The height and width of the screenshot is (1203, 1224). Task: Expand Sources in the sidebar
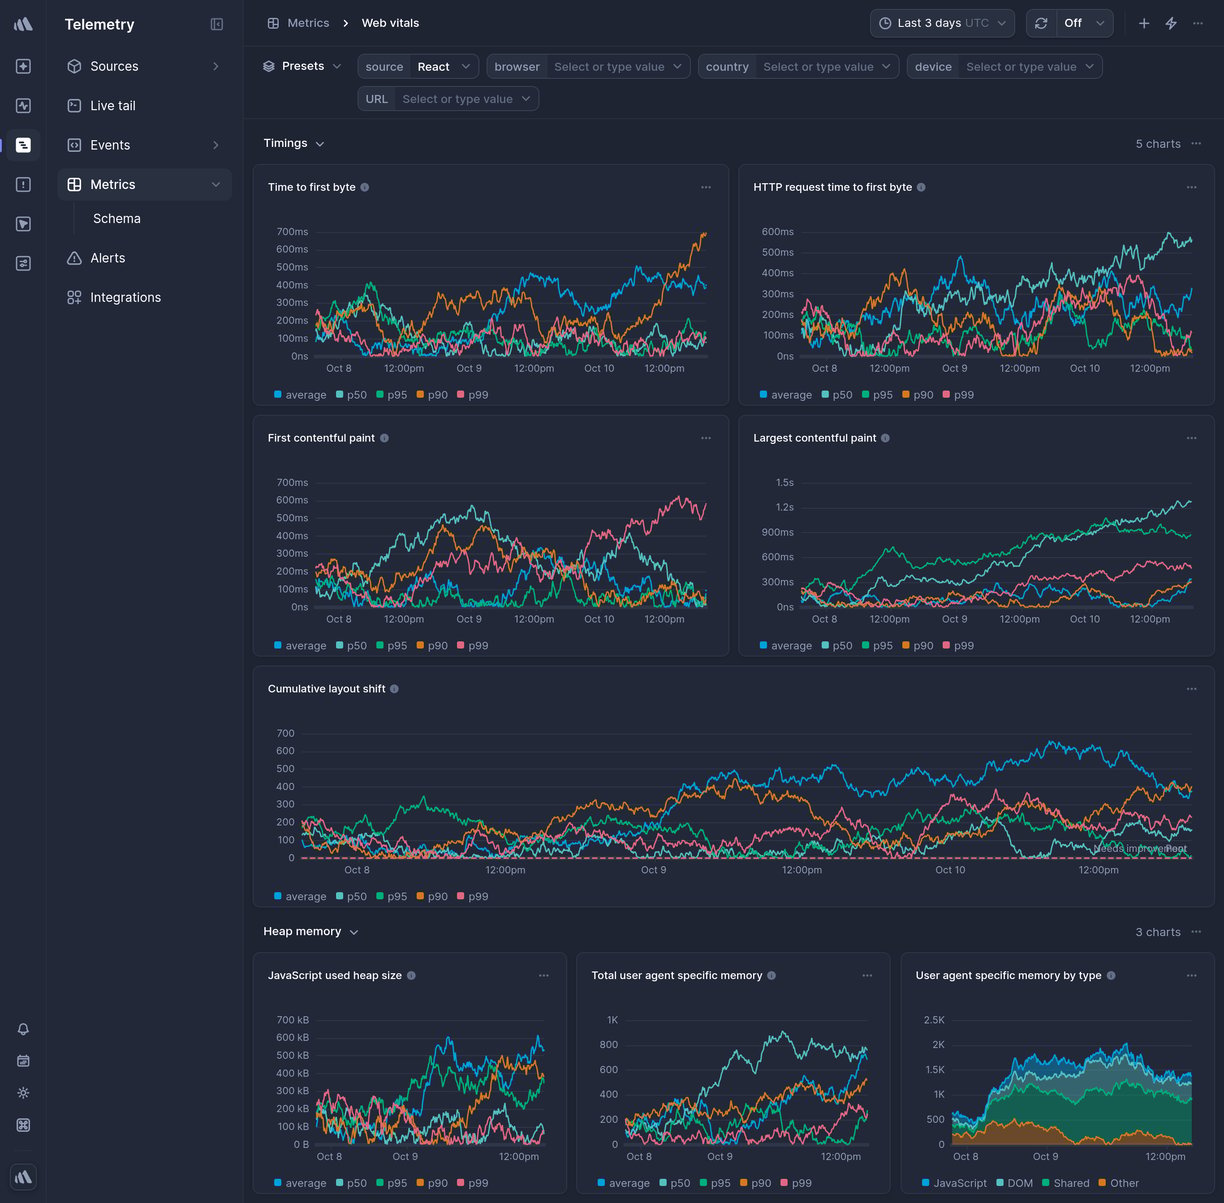[144, 66]
